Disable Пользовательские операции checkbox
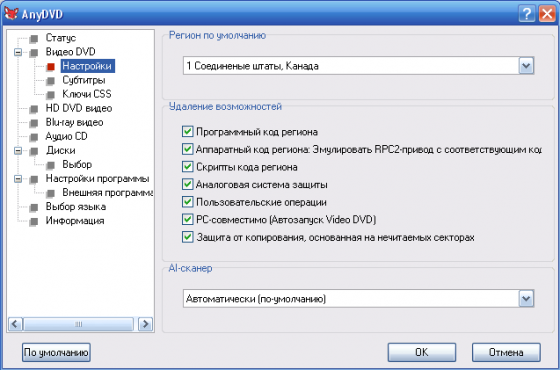This screenshot has height=370, width=560. (x=188, y=202)
